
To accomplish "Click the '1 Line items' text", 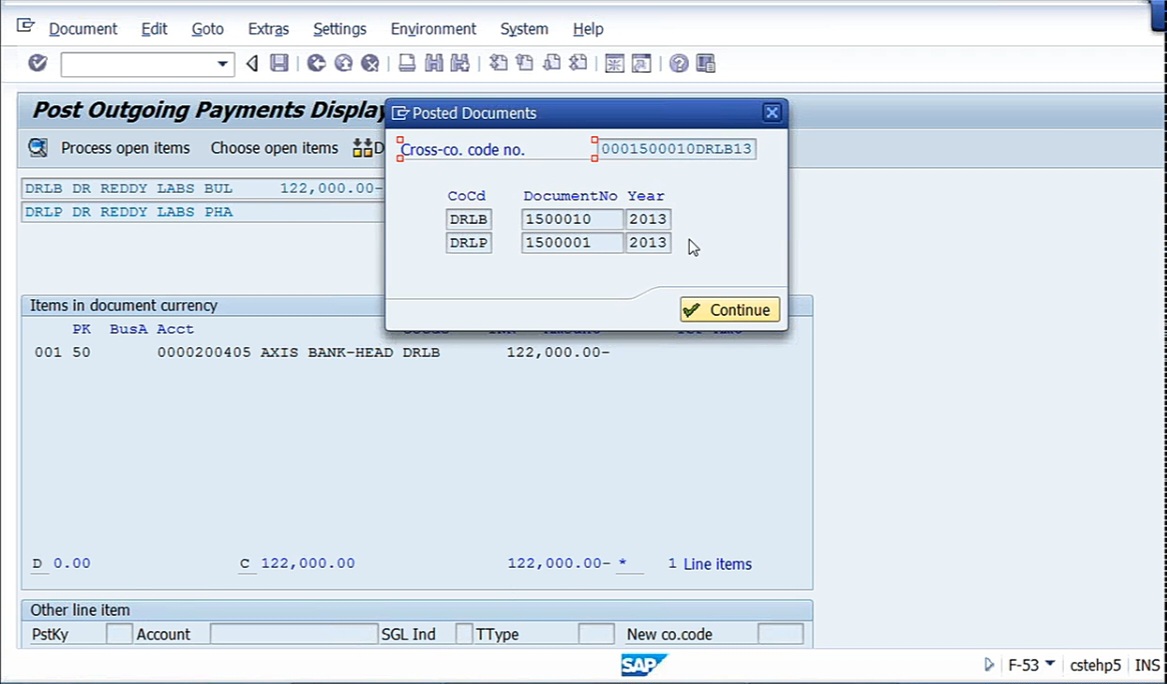I will coord(709,564).
